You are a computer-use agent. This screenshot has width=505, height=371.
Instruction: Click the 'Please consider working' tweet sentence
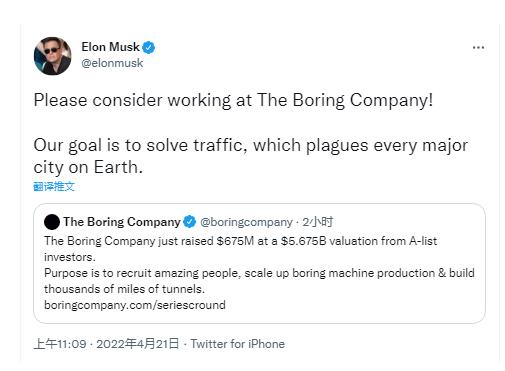pyautogui.click(x=233, y=100)
